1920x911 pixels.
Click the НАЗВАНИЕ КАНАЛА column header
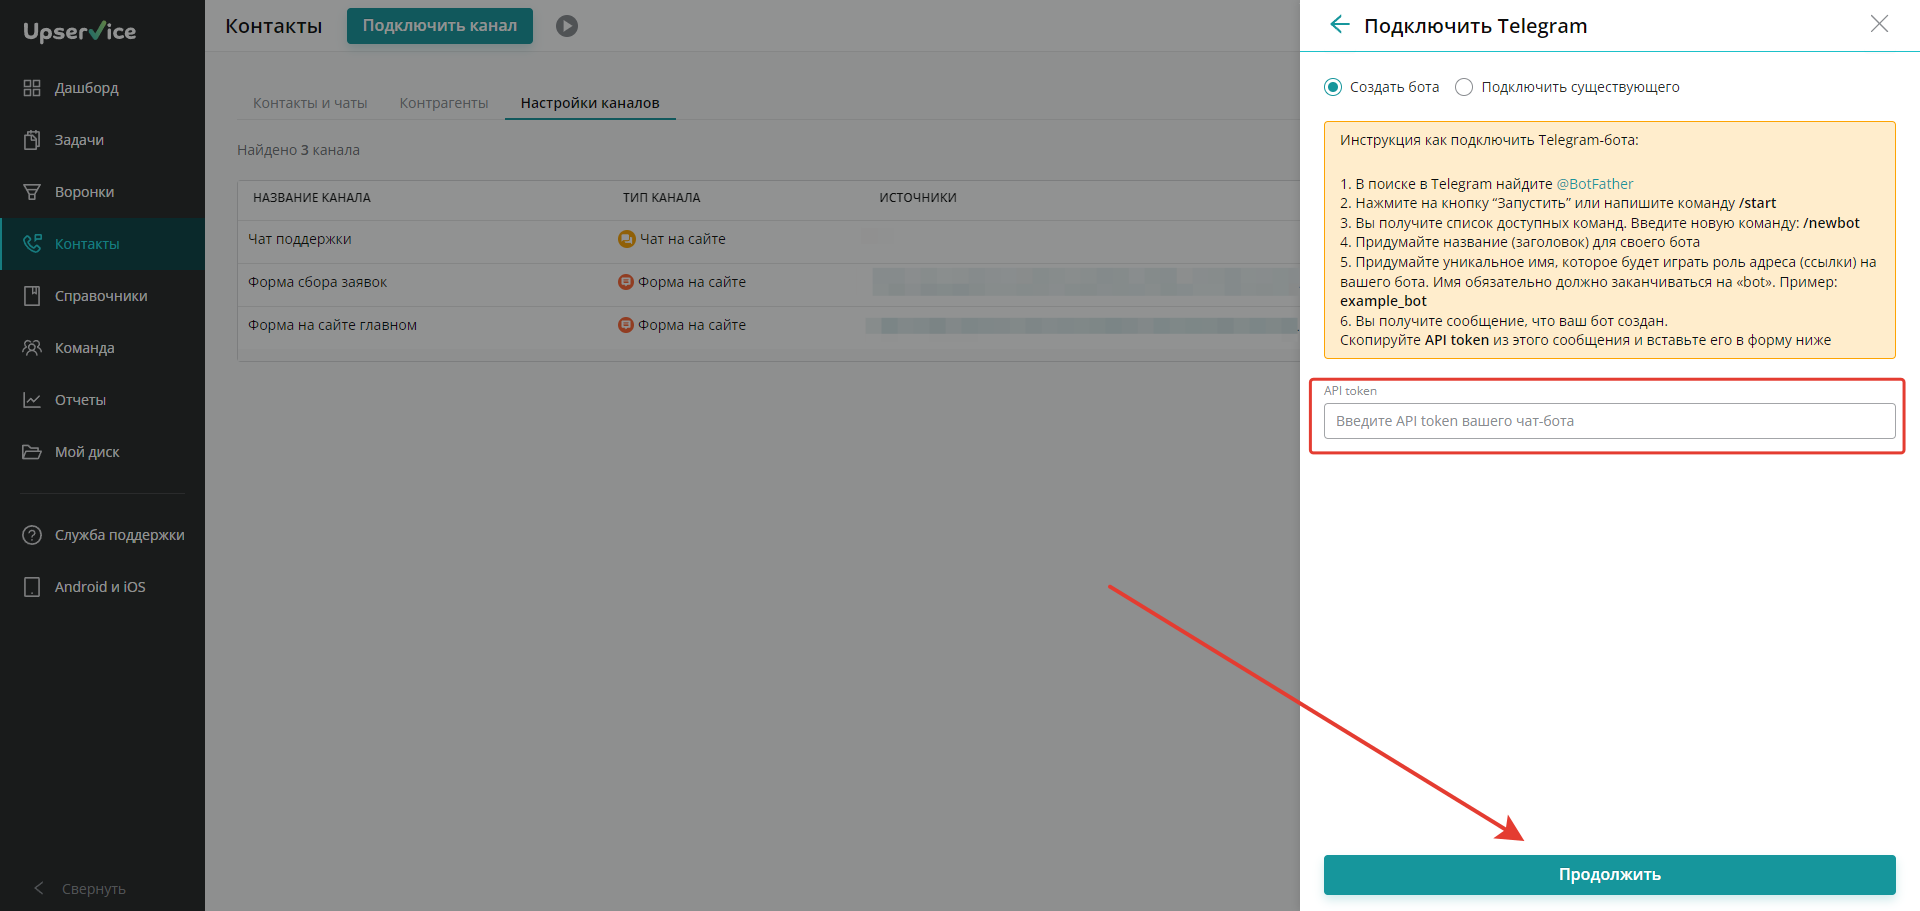coord(312,198)
